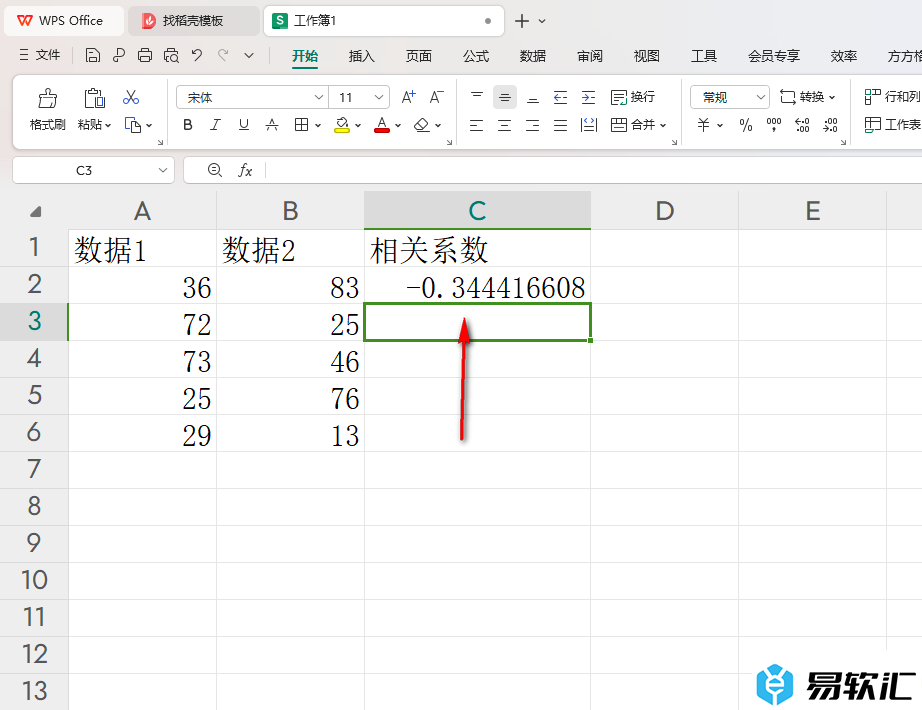Viewport: 922px width, 710px height.
Task: Open Print Preview icon
Action: 171,55
